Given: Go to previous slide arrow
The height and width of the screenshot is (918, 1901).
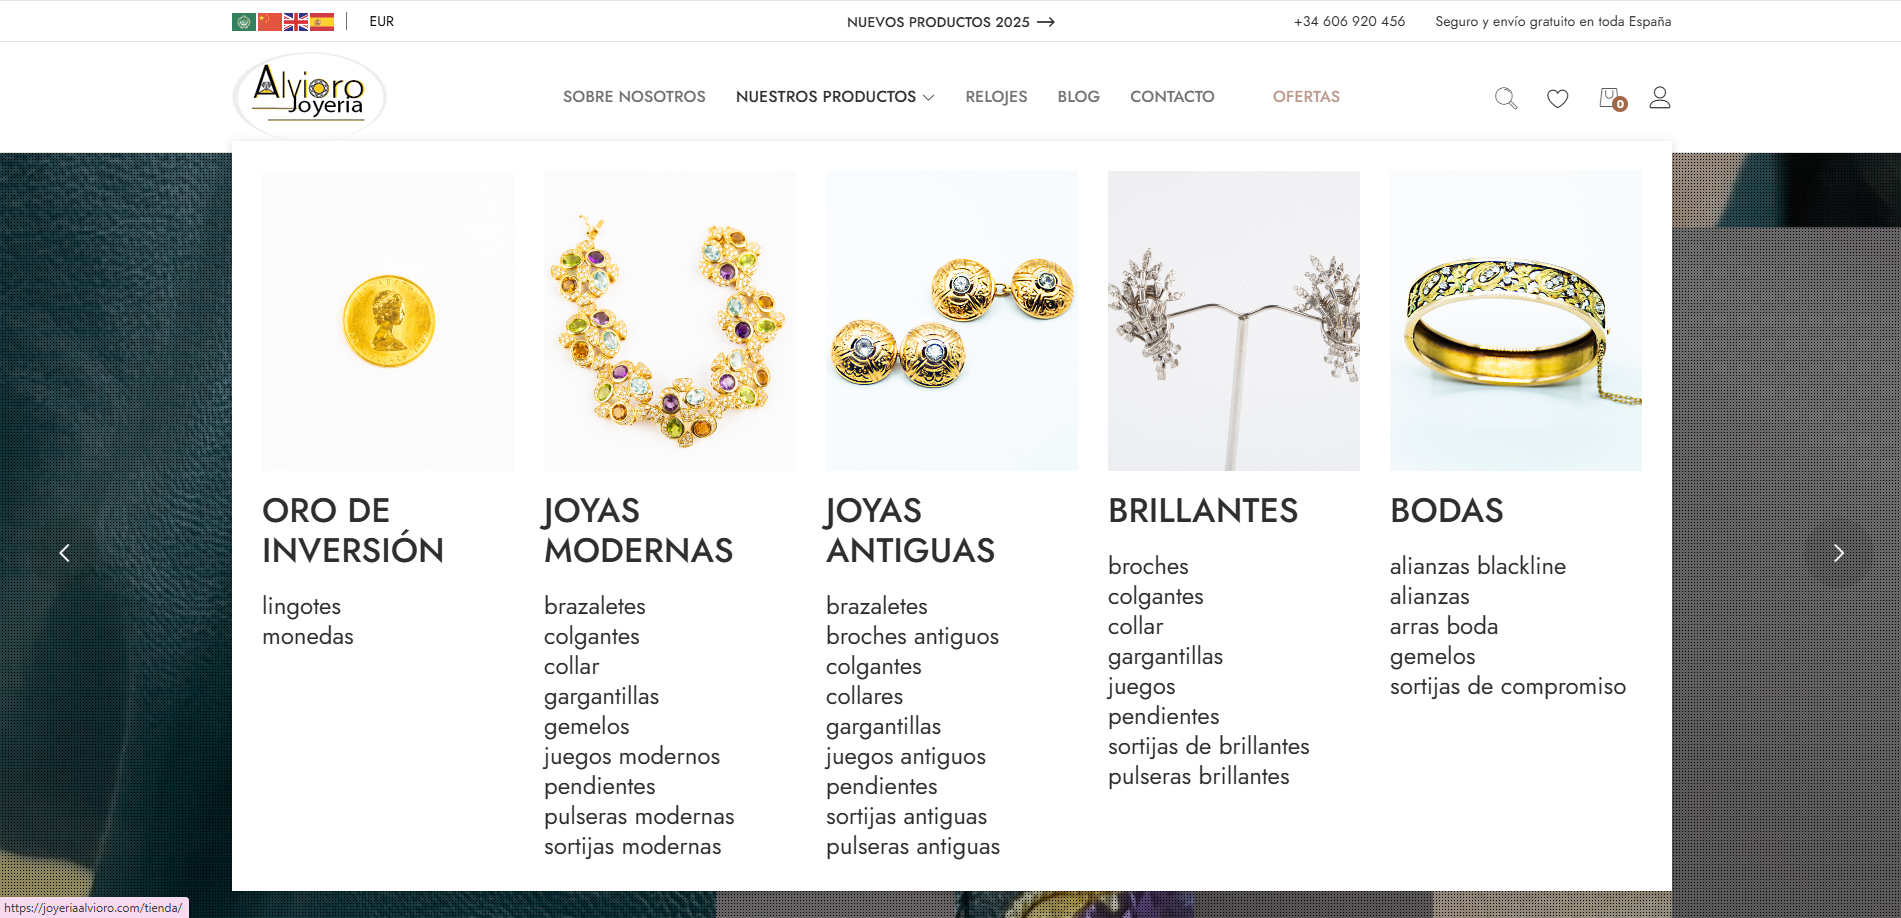Looking at the screenshot, I should 64,553.
